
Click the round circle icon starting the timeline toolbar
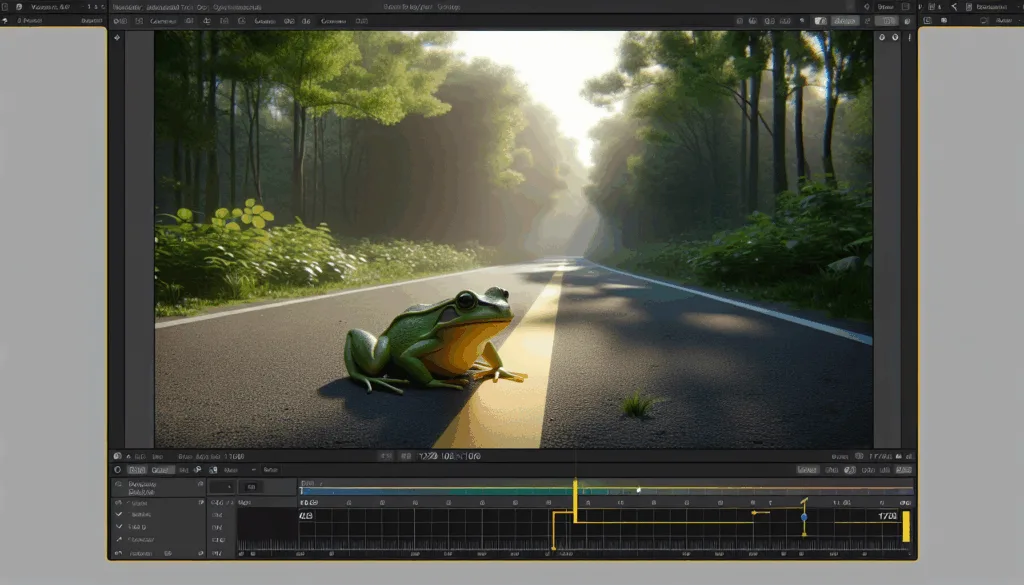point(118,470)
